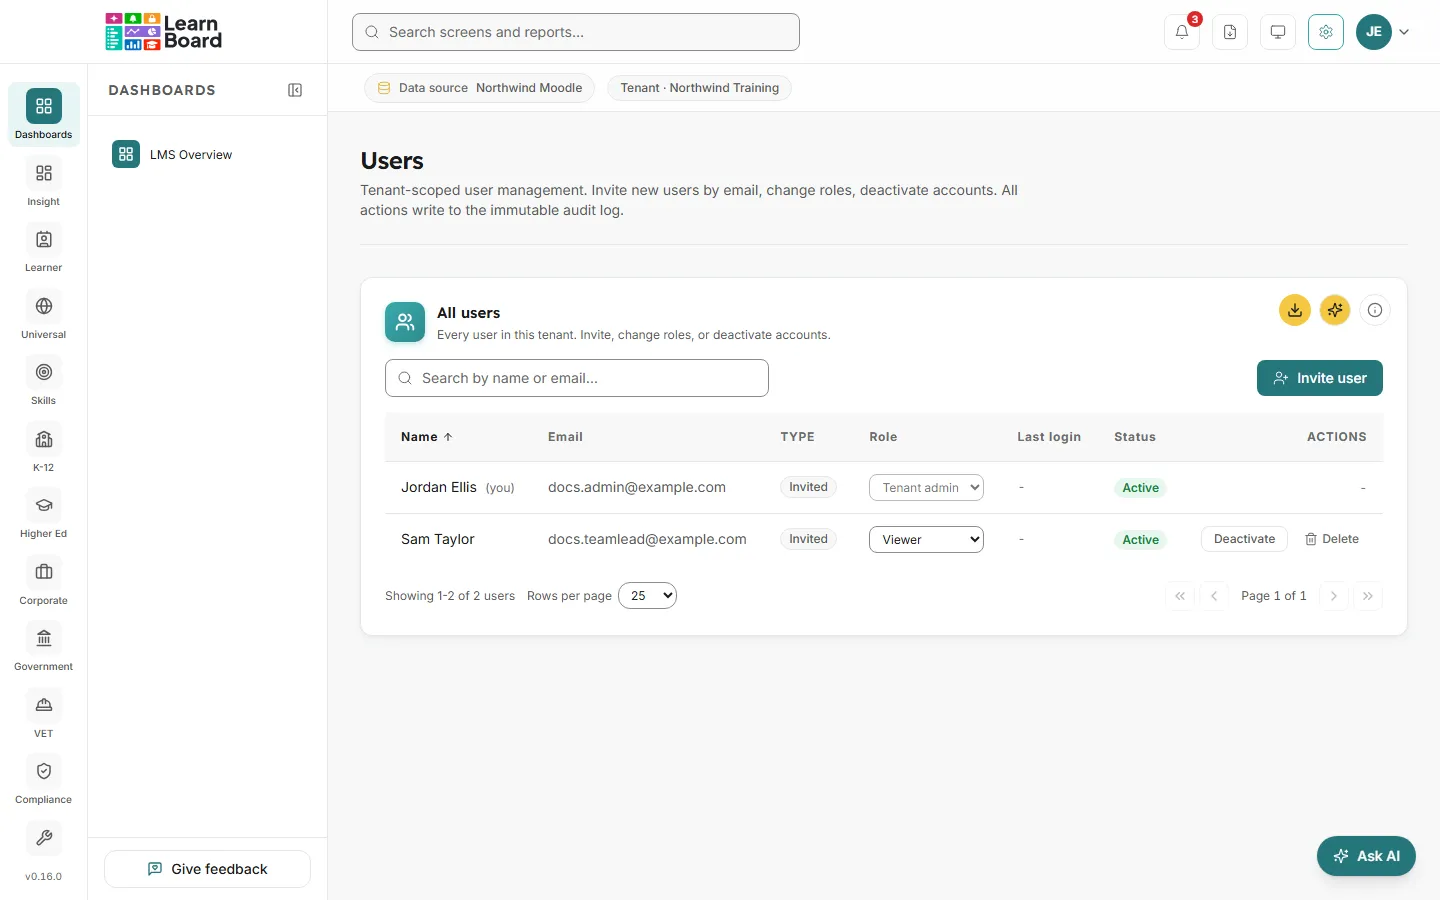Open the Insight section
Screen dimensions: 1440x900
pos(43,182)
